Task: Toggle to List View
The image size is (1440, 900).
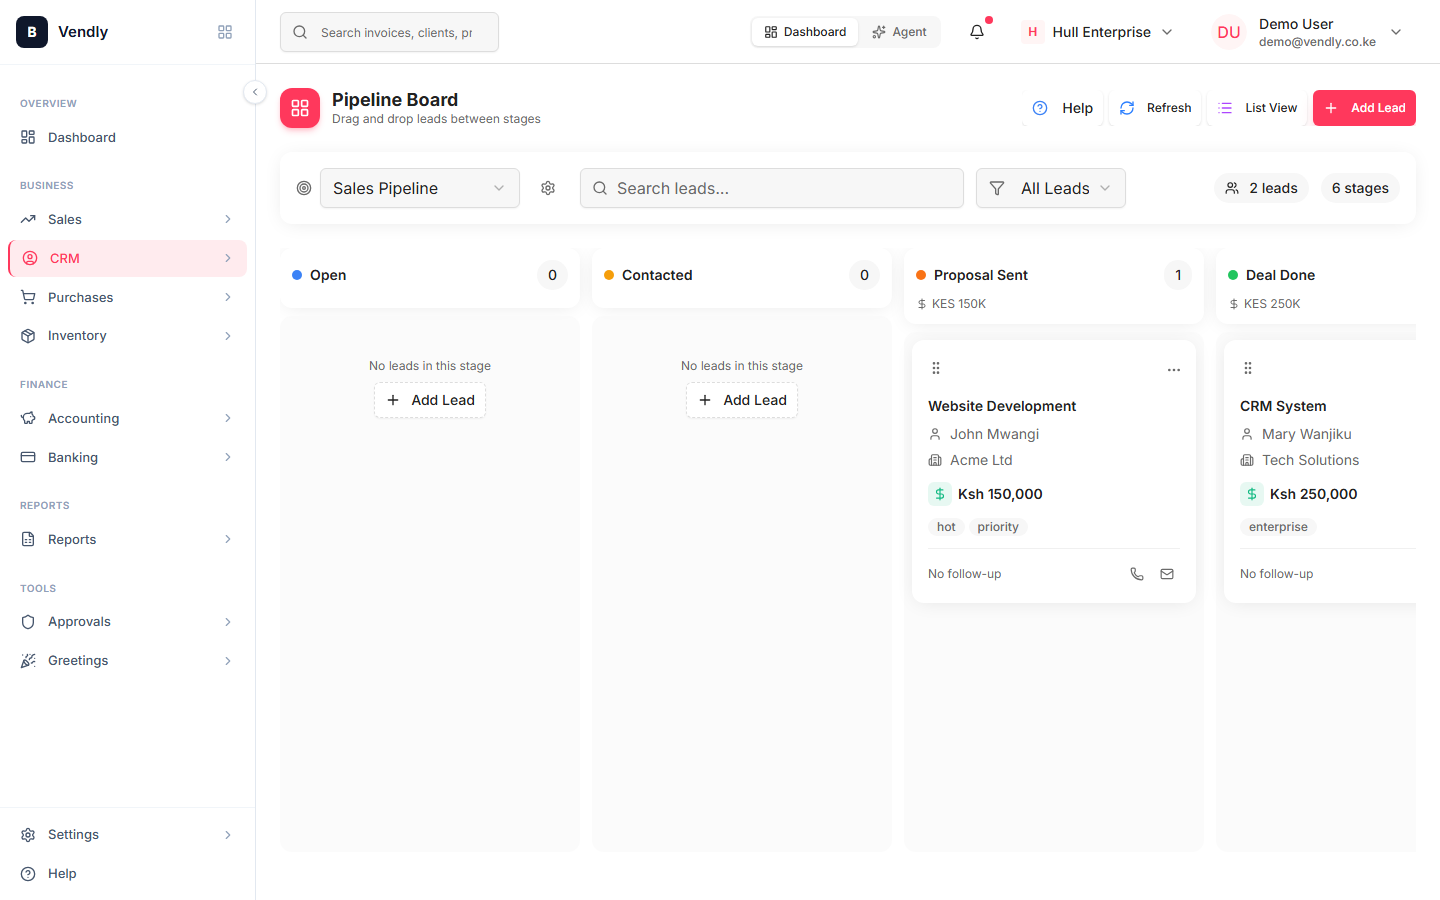Action: pos(1257,108)
